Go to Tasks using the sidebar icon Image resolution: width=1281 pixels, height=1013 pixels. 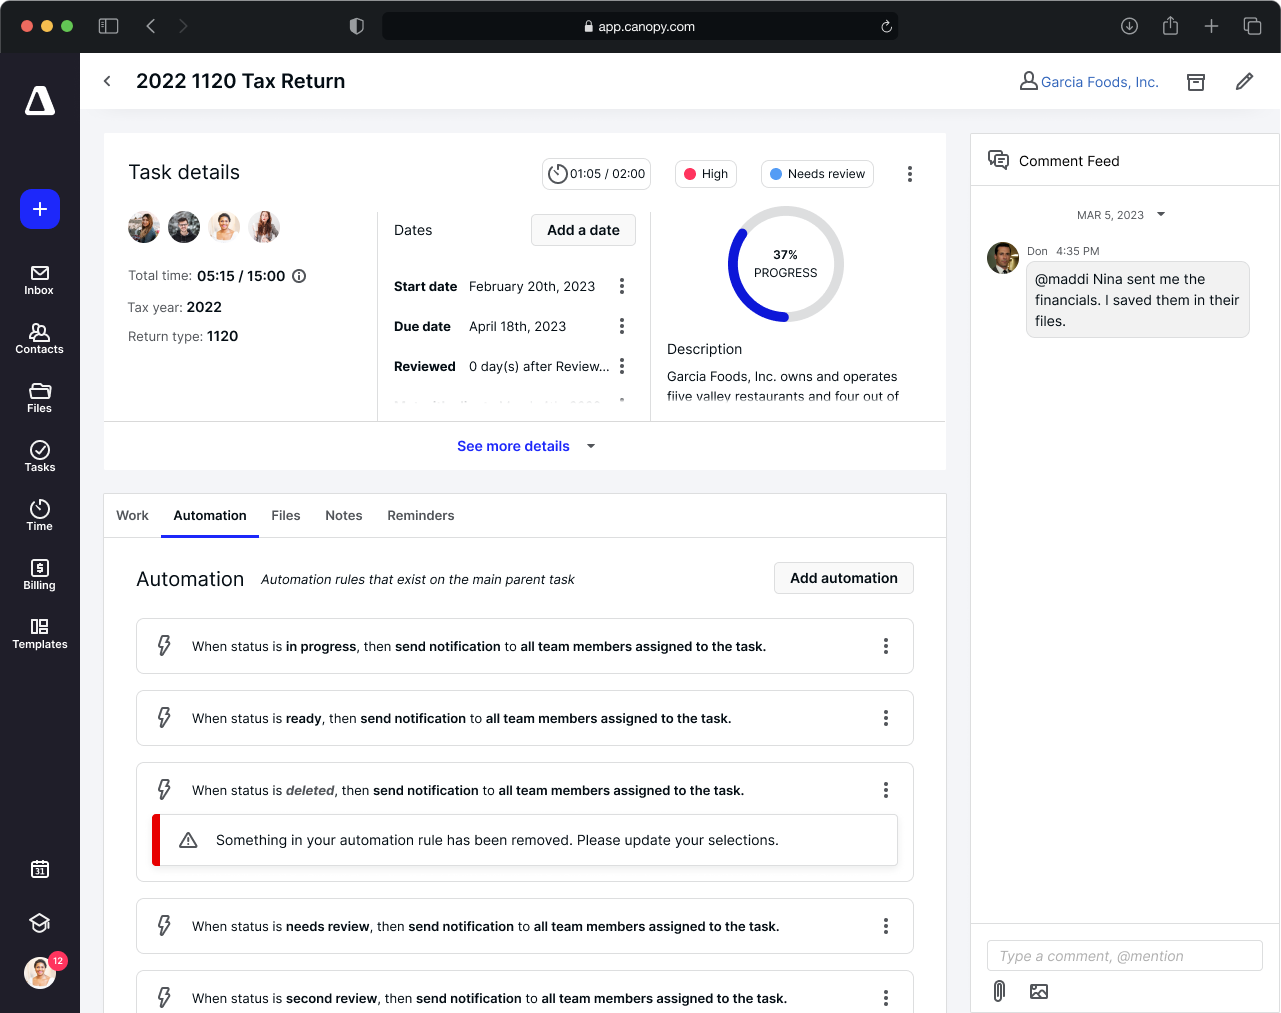point(39,456)
